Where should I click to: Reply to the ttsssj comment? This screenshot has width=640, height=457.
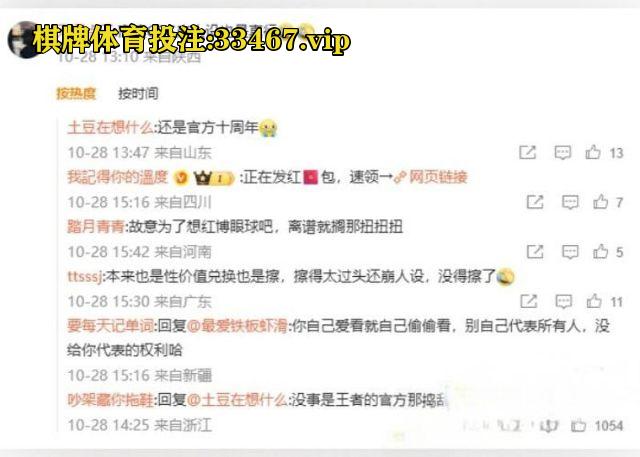click(x=564, y=302)
